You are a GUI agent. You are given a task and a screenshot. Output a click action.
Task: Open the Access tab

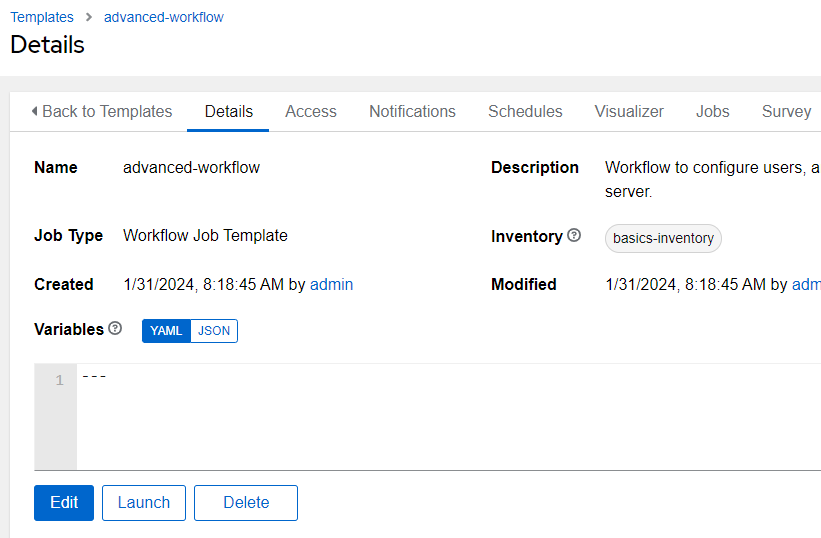[311, 111]
